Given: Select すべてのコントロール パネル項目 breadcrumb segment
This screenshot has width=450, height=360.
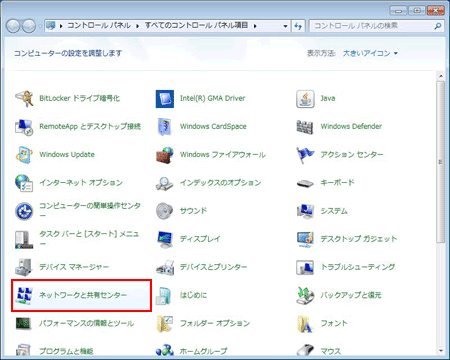Looking at the screenshot, I should point(196,26).
